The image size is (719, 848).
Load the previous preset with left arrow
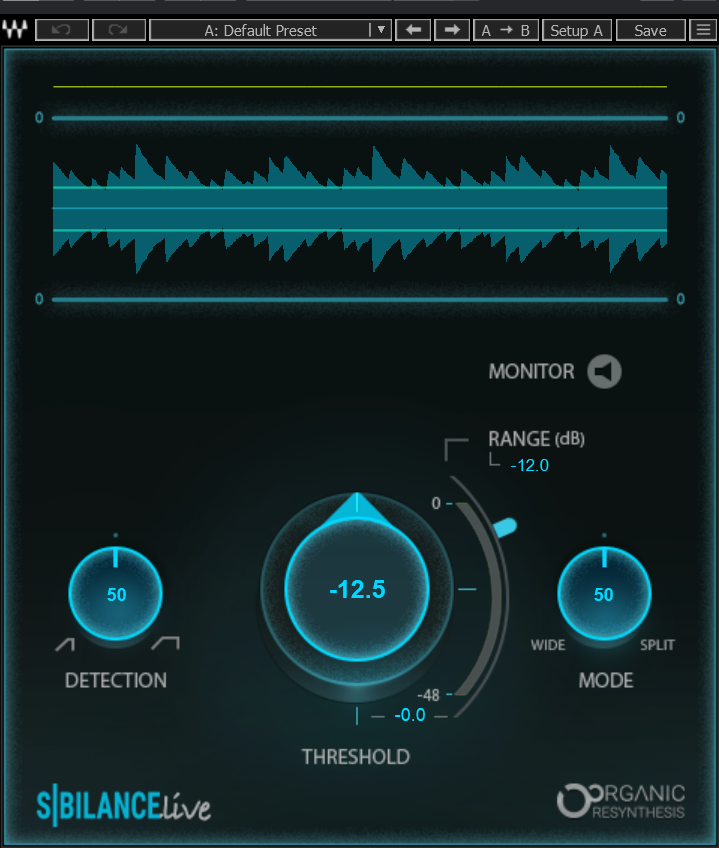click(413, 30)
